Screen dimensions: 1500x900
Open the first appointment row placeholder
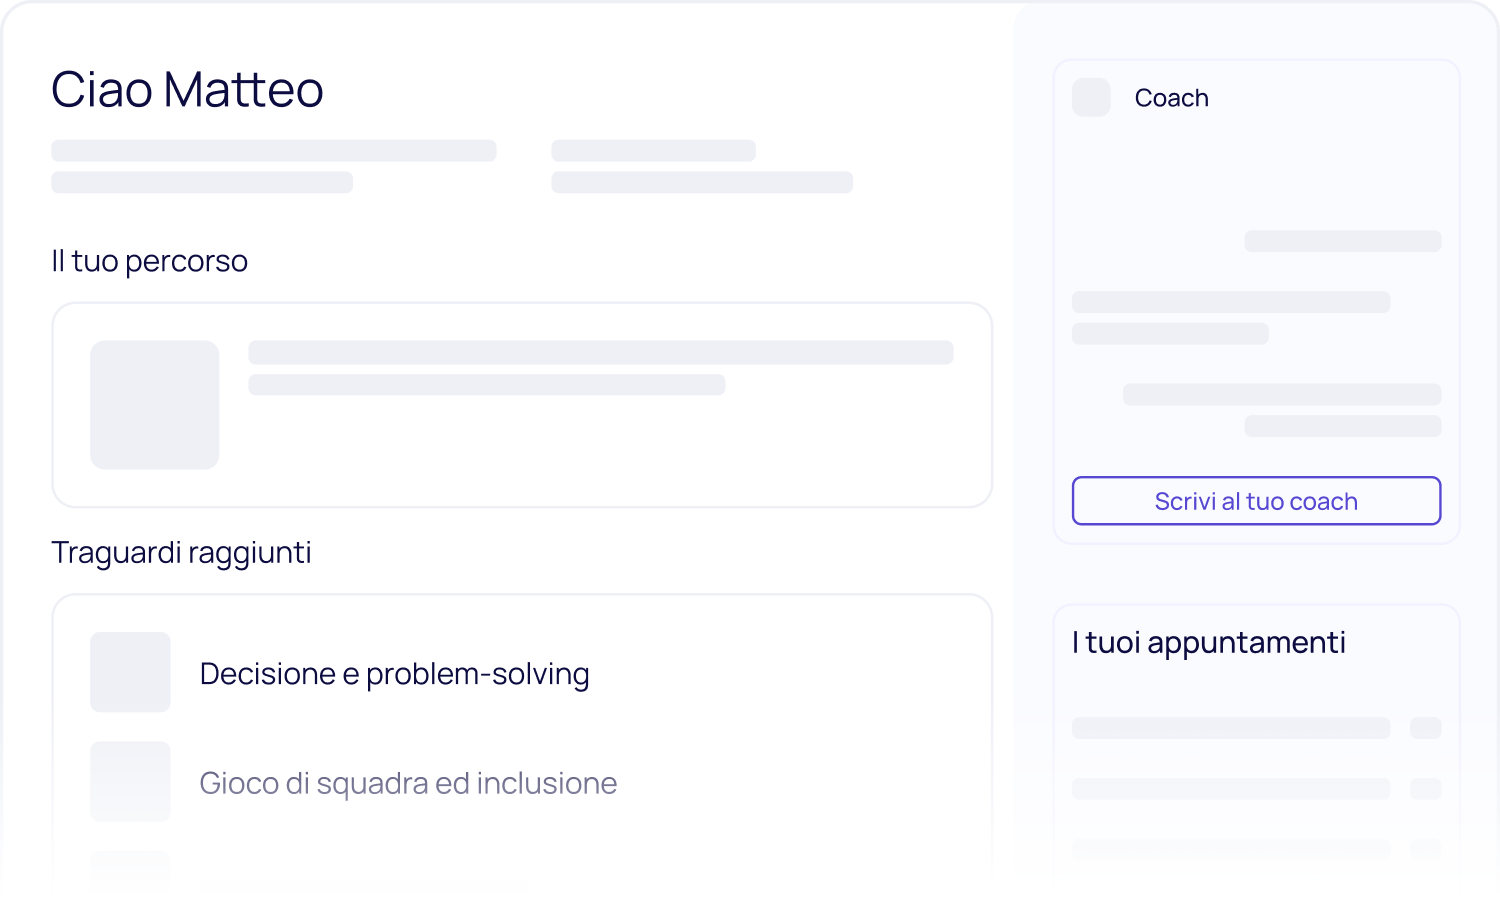tap(1230, 728)
